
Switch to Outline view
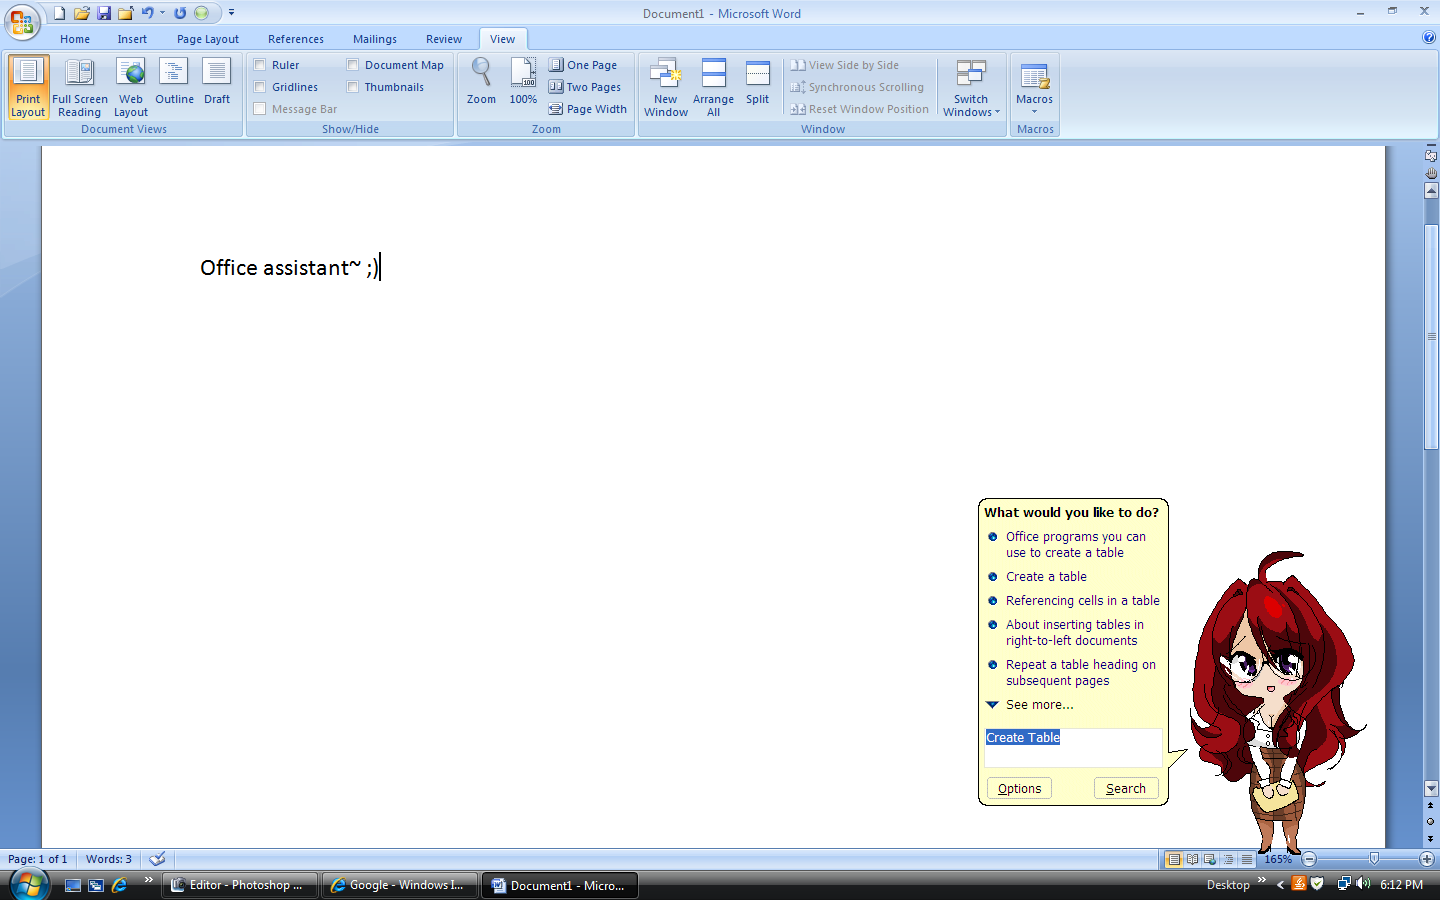174,82
